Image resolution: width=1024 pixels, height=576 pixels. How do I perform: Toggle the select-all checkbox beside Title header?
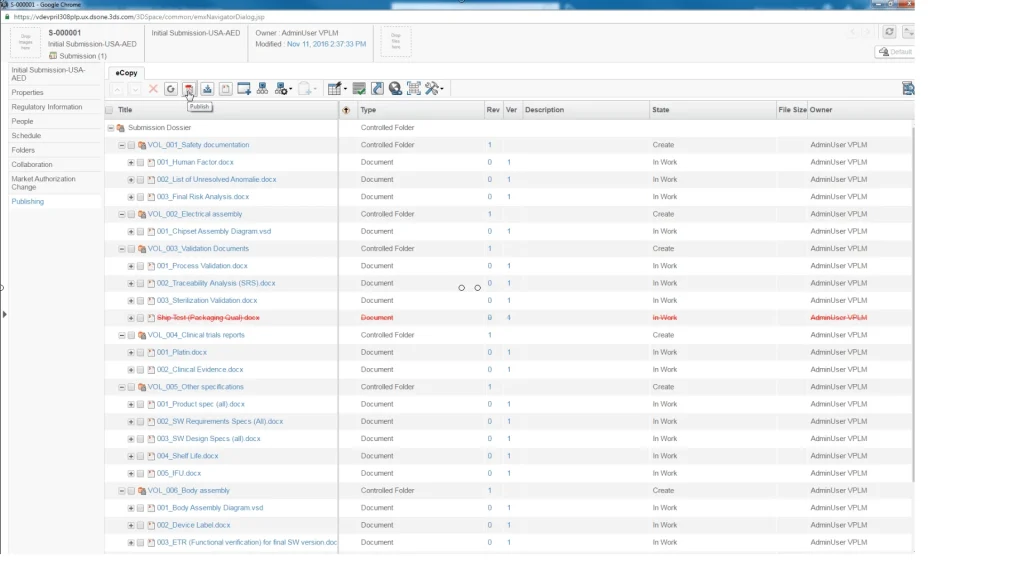[x=109, y=110]
